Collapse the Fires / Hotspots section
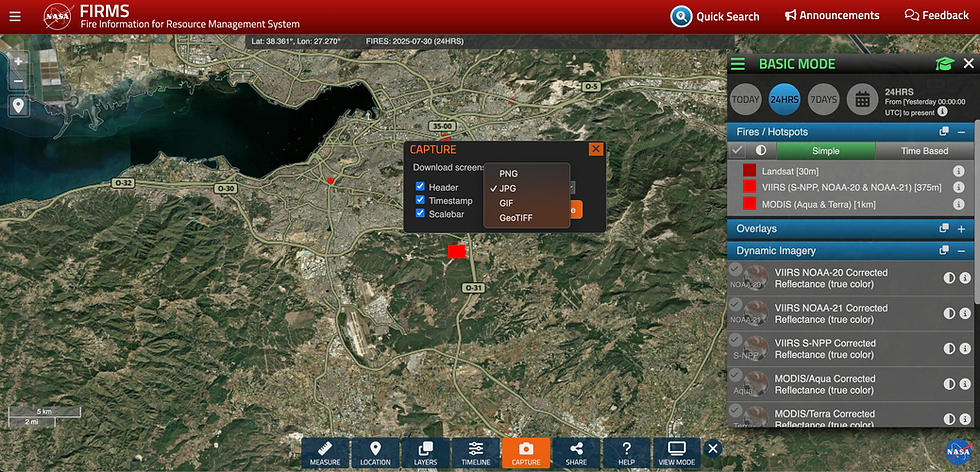This screenshot has height=472, width=980. click(x=961, y=132)
